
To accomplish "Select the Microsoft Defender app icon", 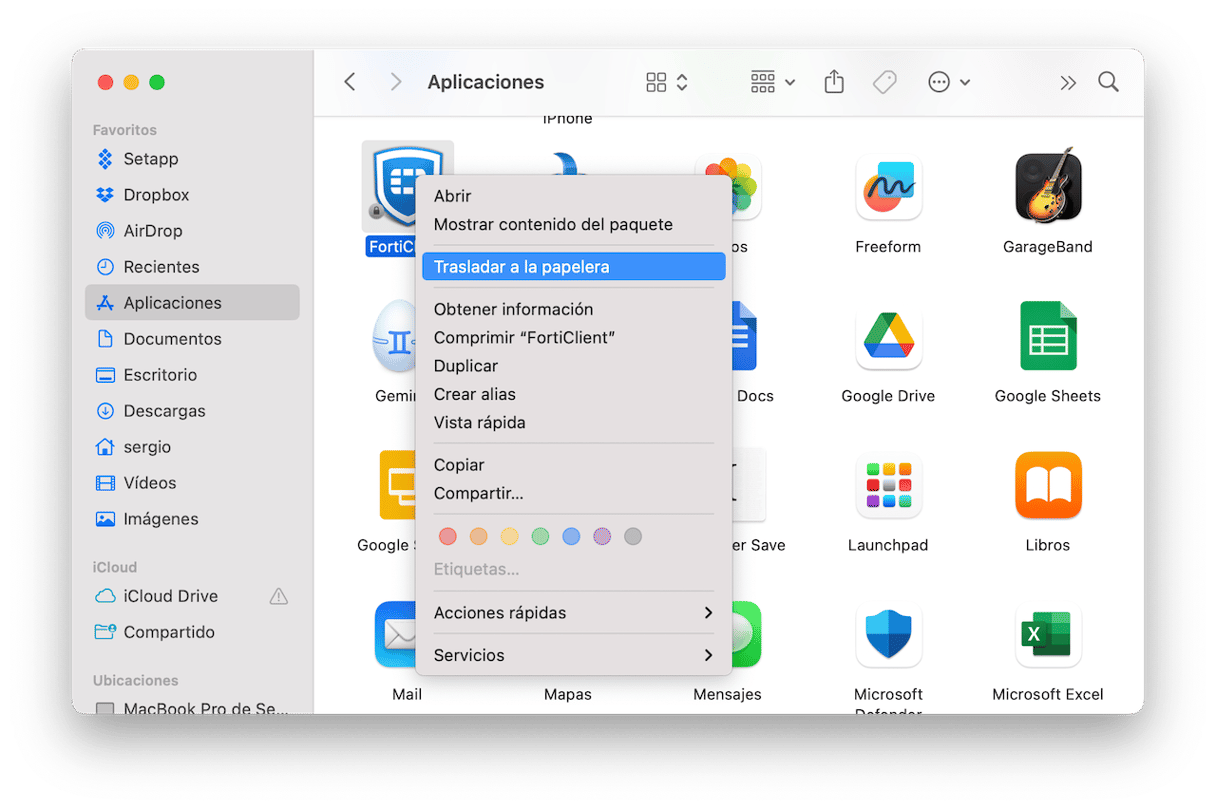I will tap(888, 635).
